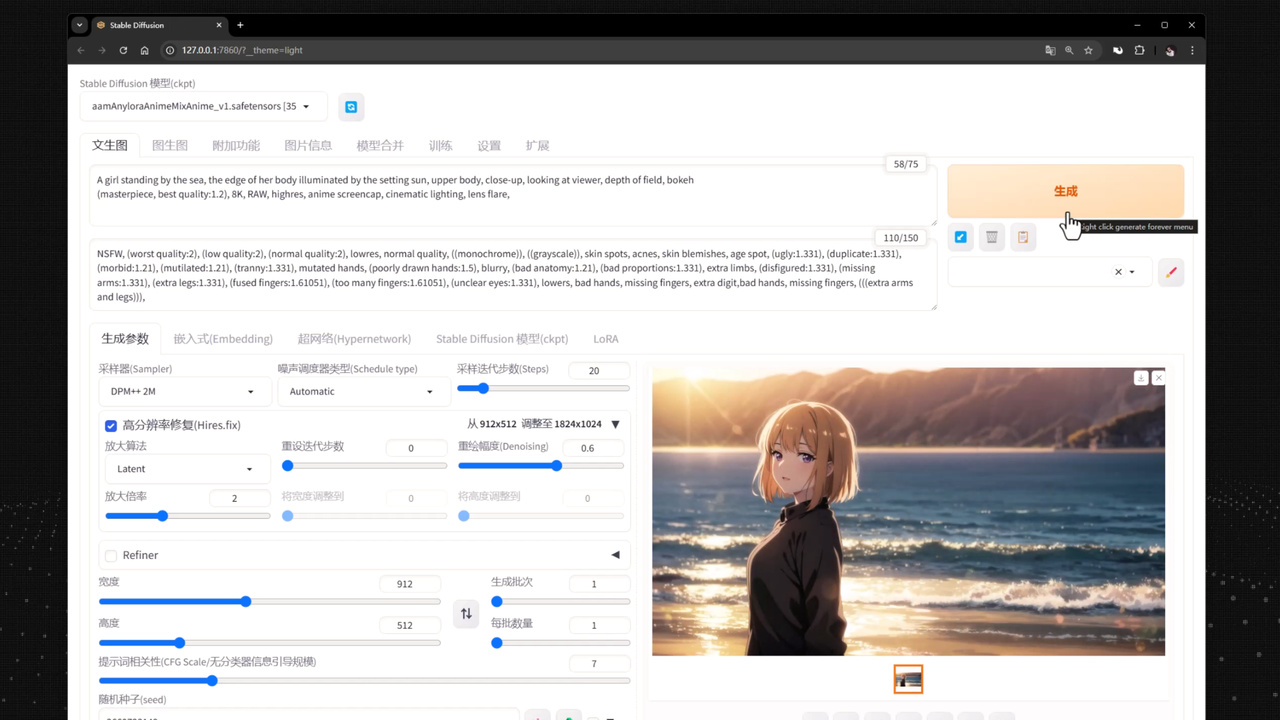Open the style editor paintbrush icon
The image size is (1280, 720).
tap(1171, 272)
